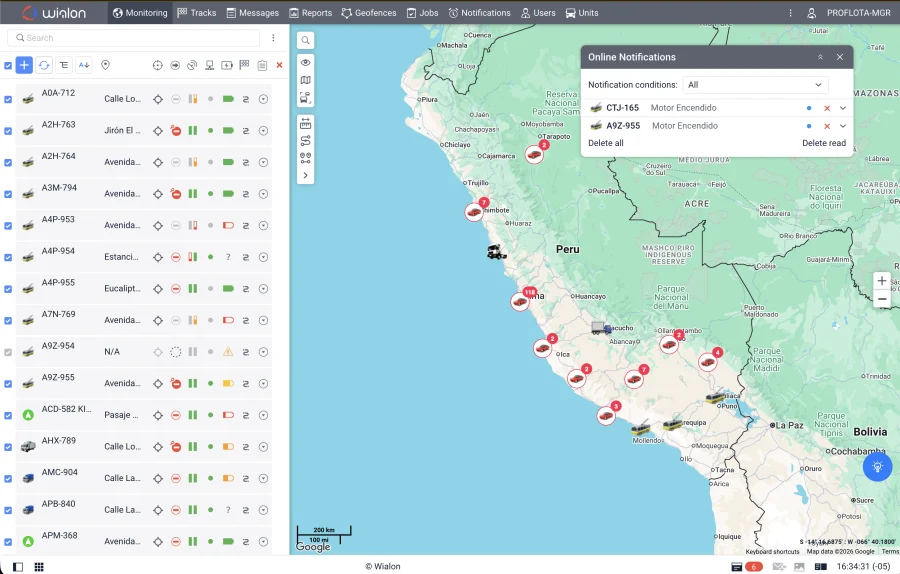Click the blue add units plus button
This screenshot has height=574, width=900.
coord(24,65)
